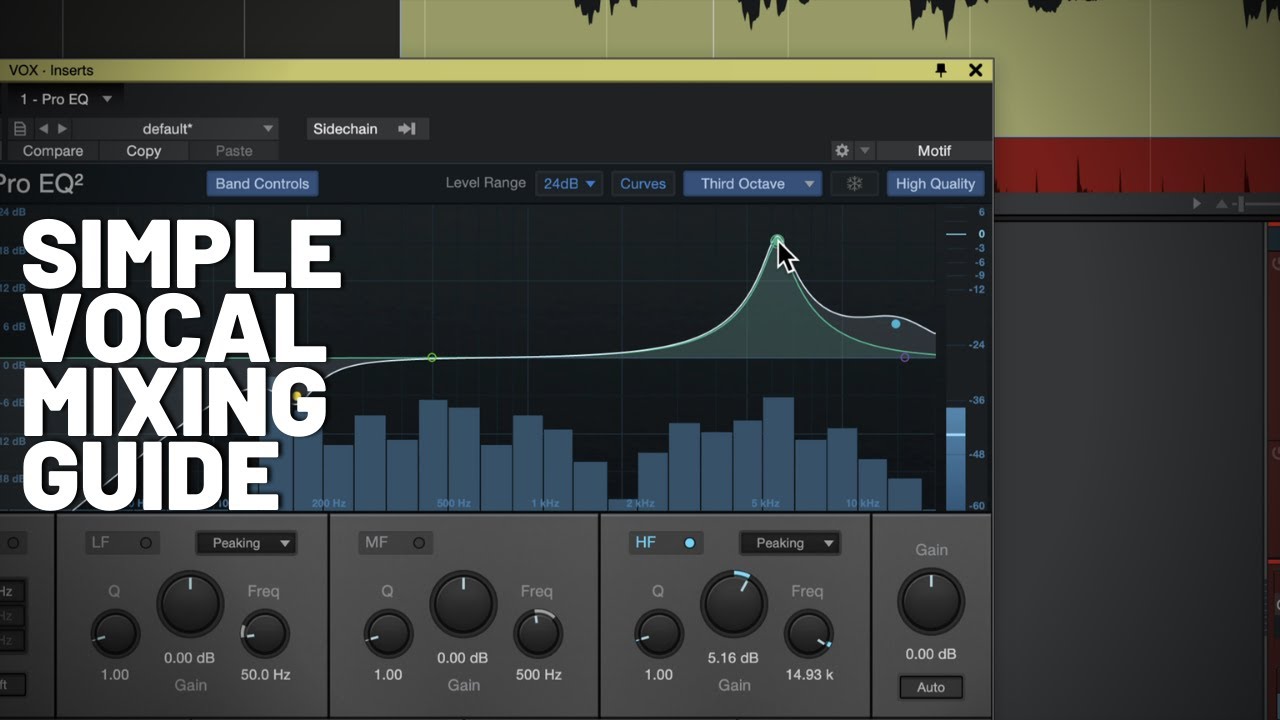Click the Sidechain button

coord(367,129)
